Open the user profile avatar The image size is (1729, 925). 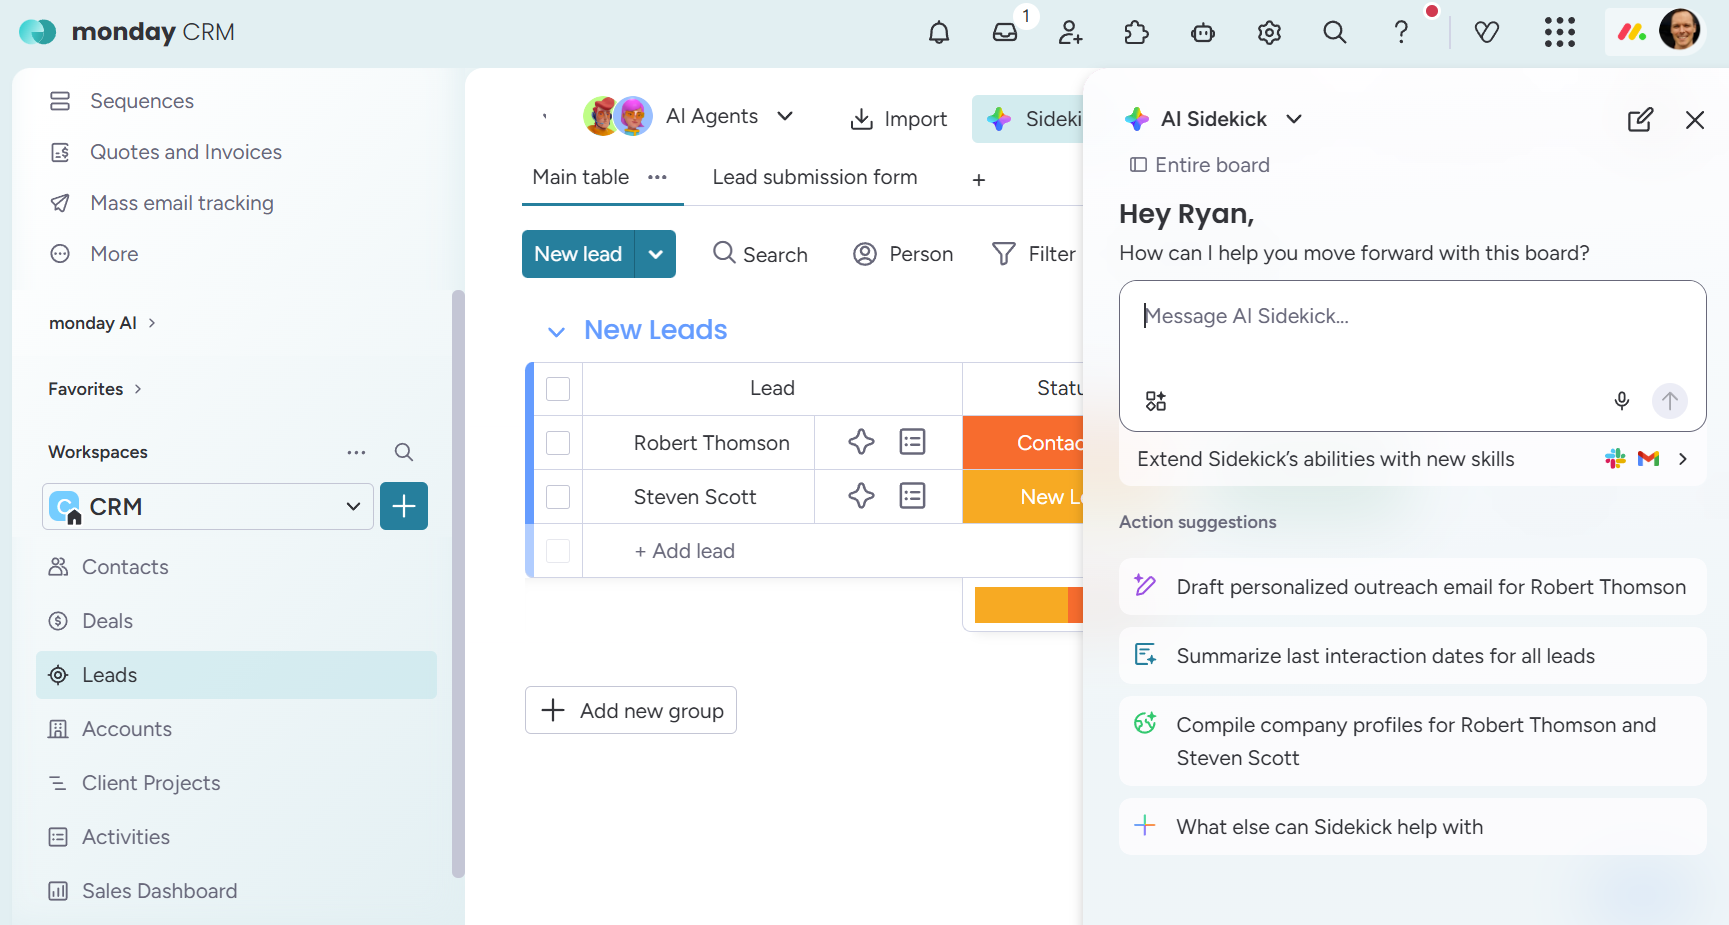pyautogui.click(x=1680, y=30)
